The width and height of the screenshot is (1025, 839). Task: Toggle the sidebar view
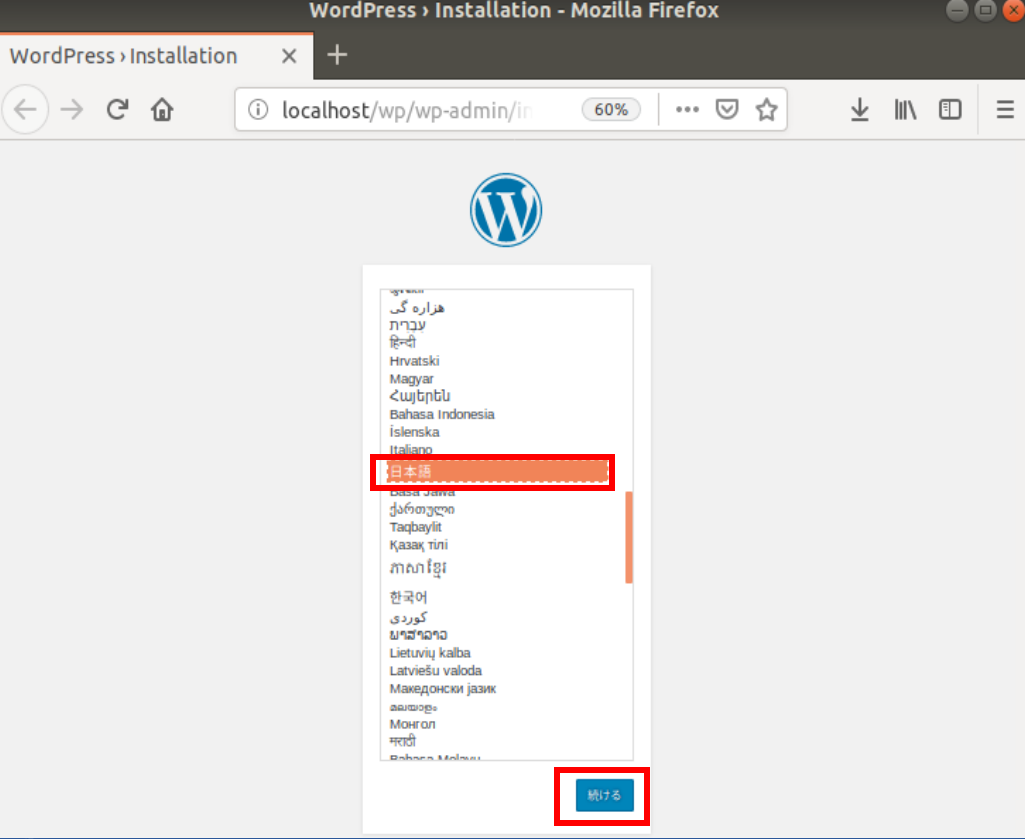pyautogui.click(x=950, y=109)
